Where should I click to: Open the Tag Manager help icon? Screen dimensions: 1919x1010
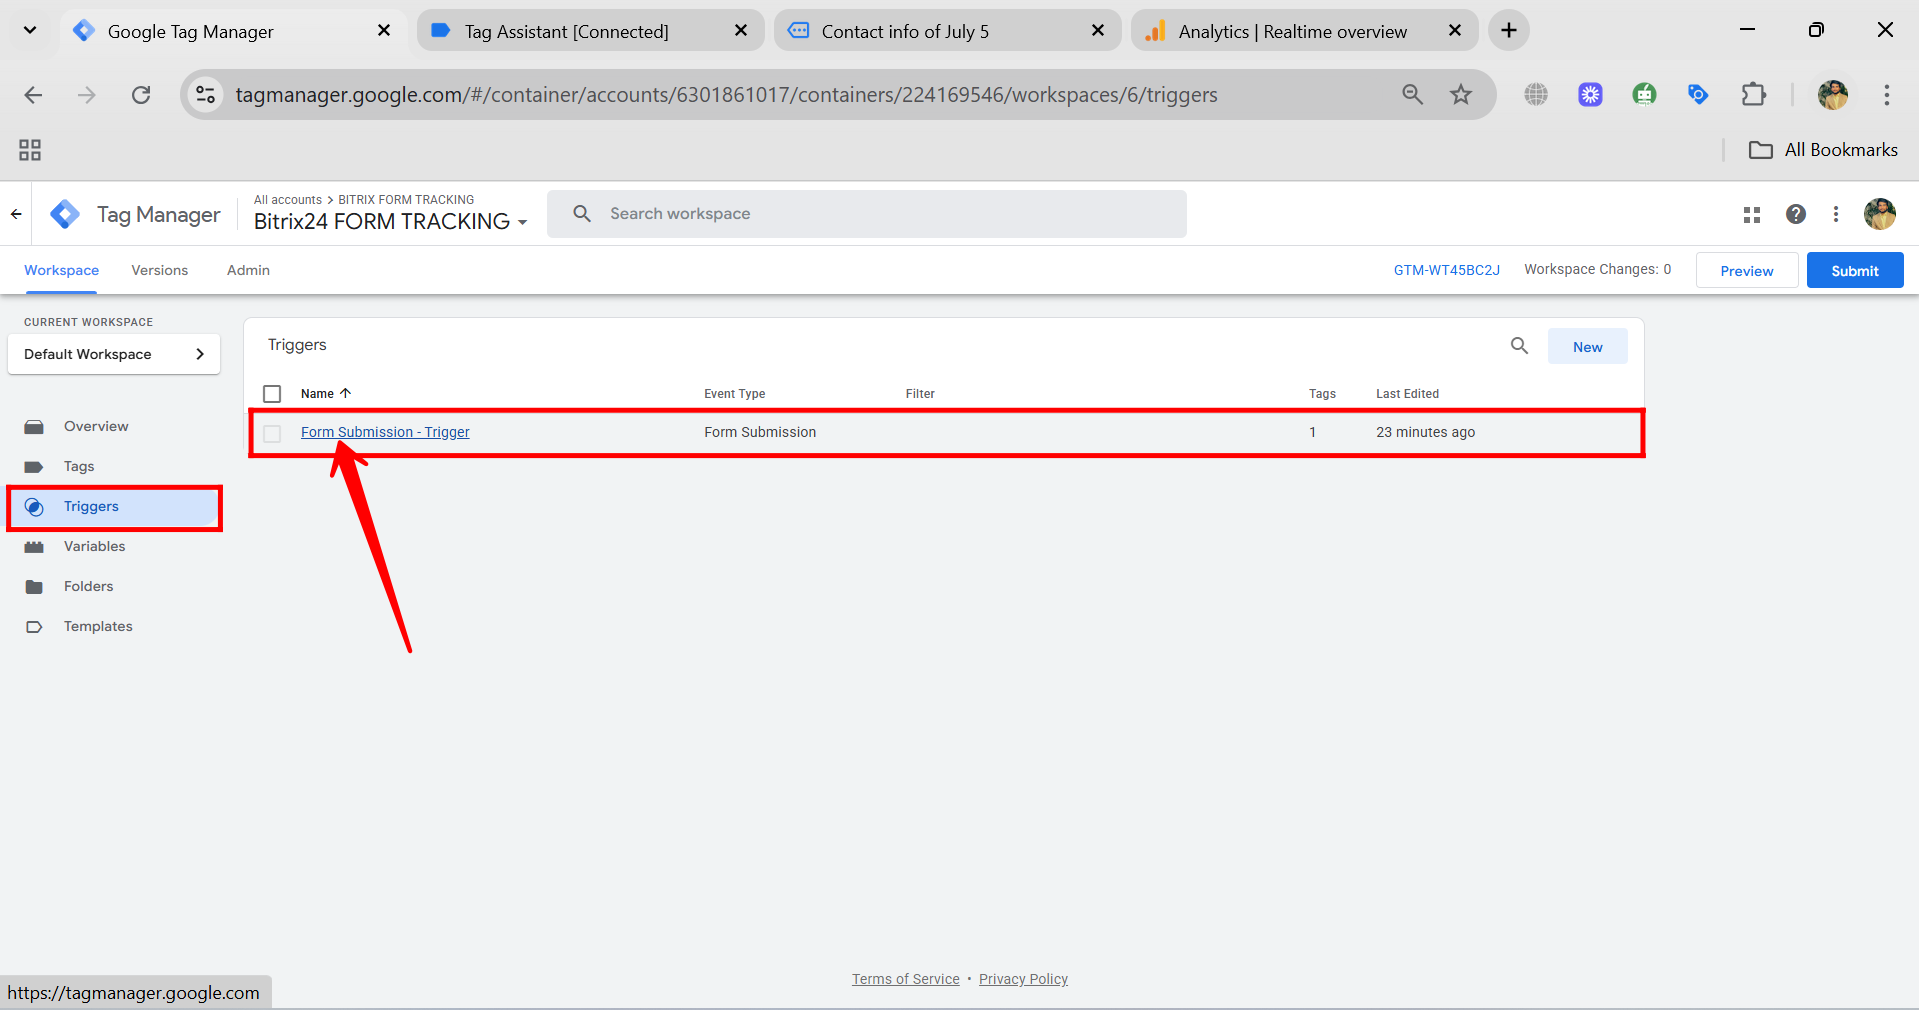[1796, 214]
